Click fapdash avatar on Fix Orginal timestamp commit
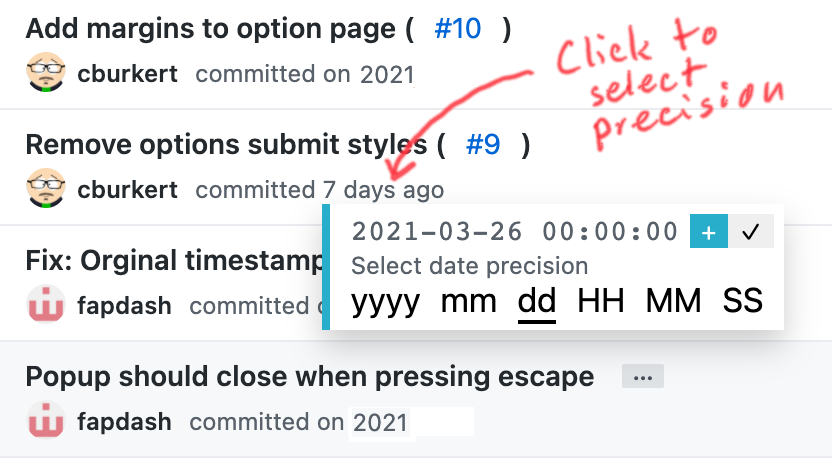 click(46, 304)
